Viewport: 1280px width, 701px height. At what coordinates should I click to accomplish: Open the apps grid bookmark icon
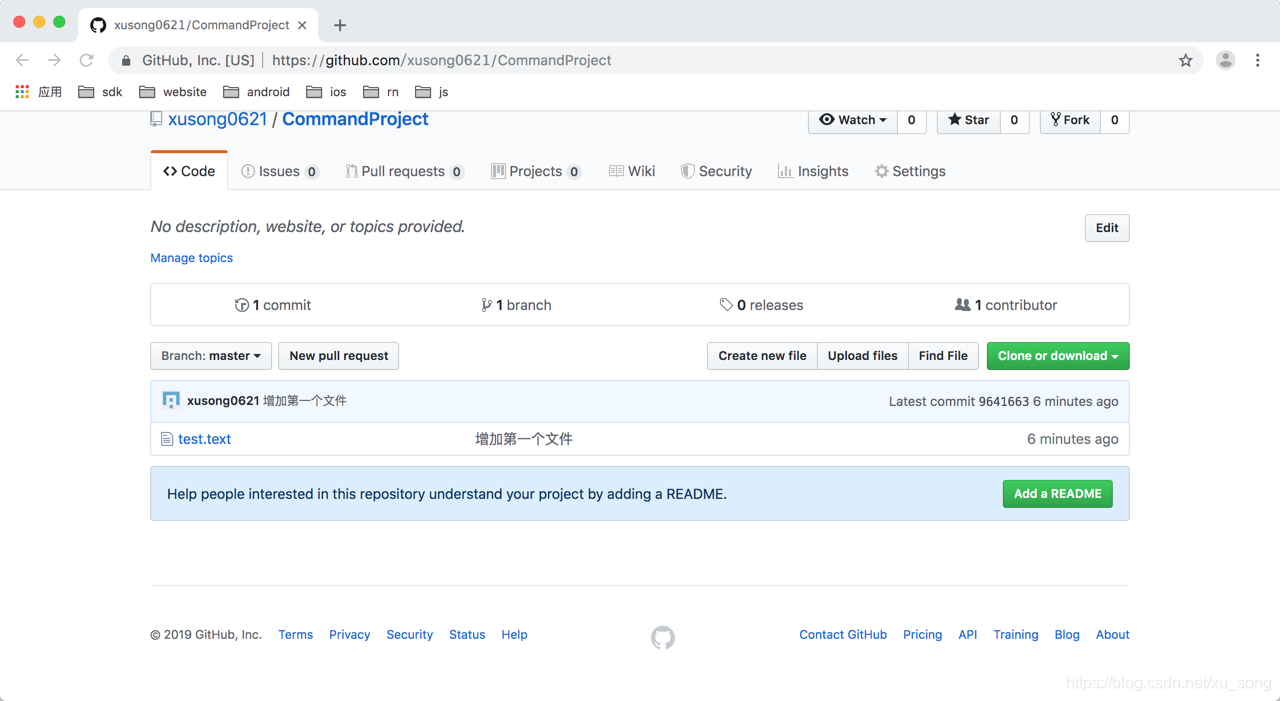coord(22,91)
